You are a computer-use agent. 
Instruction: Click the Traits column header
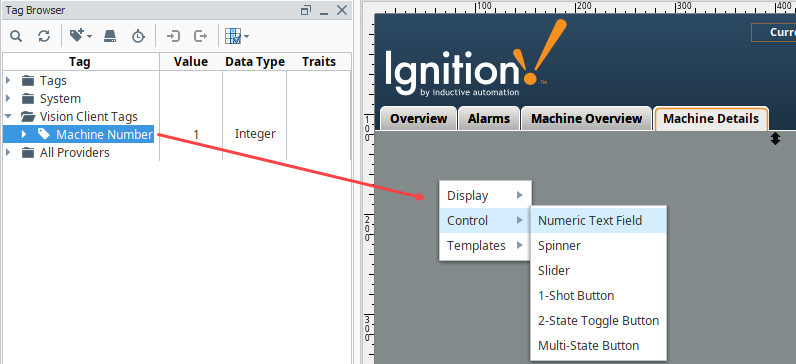point(319,62)
